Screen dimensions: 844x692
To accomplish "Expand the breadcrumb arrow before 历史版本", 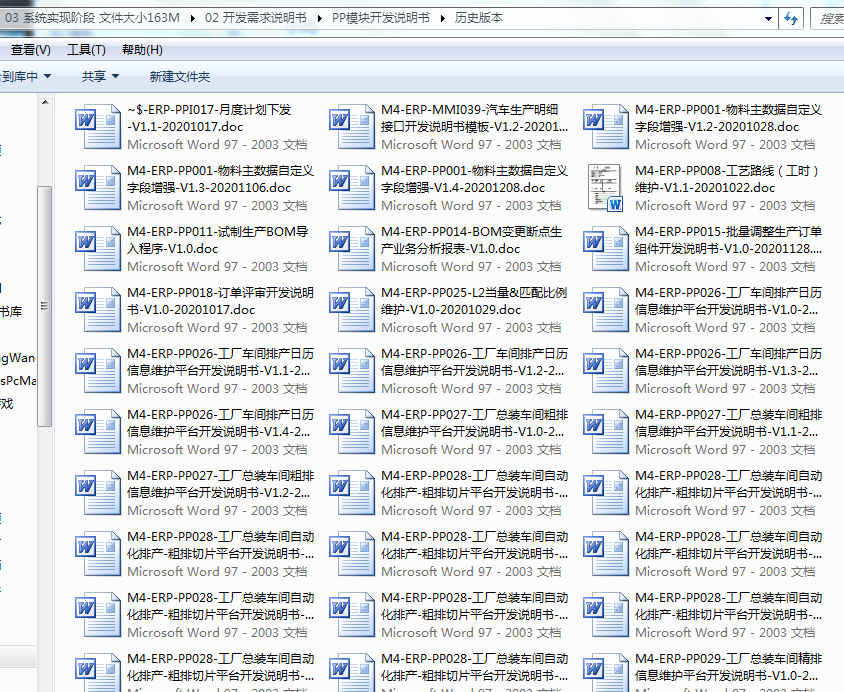I will point(446,18).
